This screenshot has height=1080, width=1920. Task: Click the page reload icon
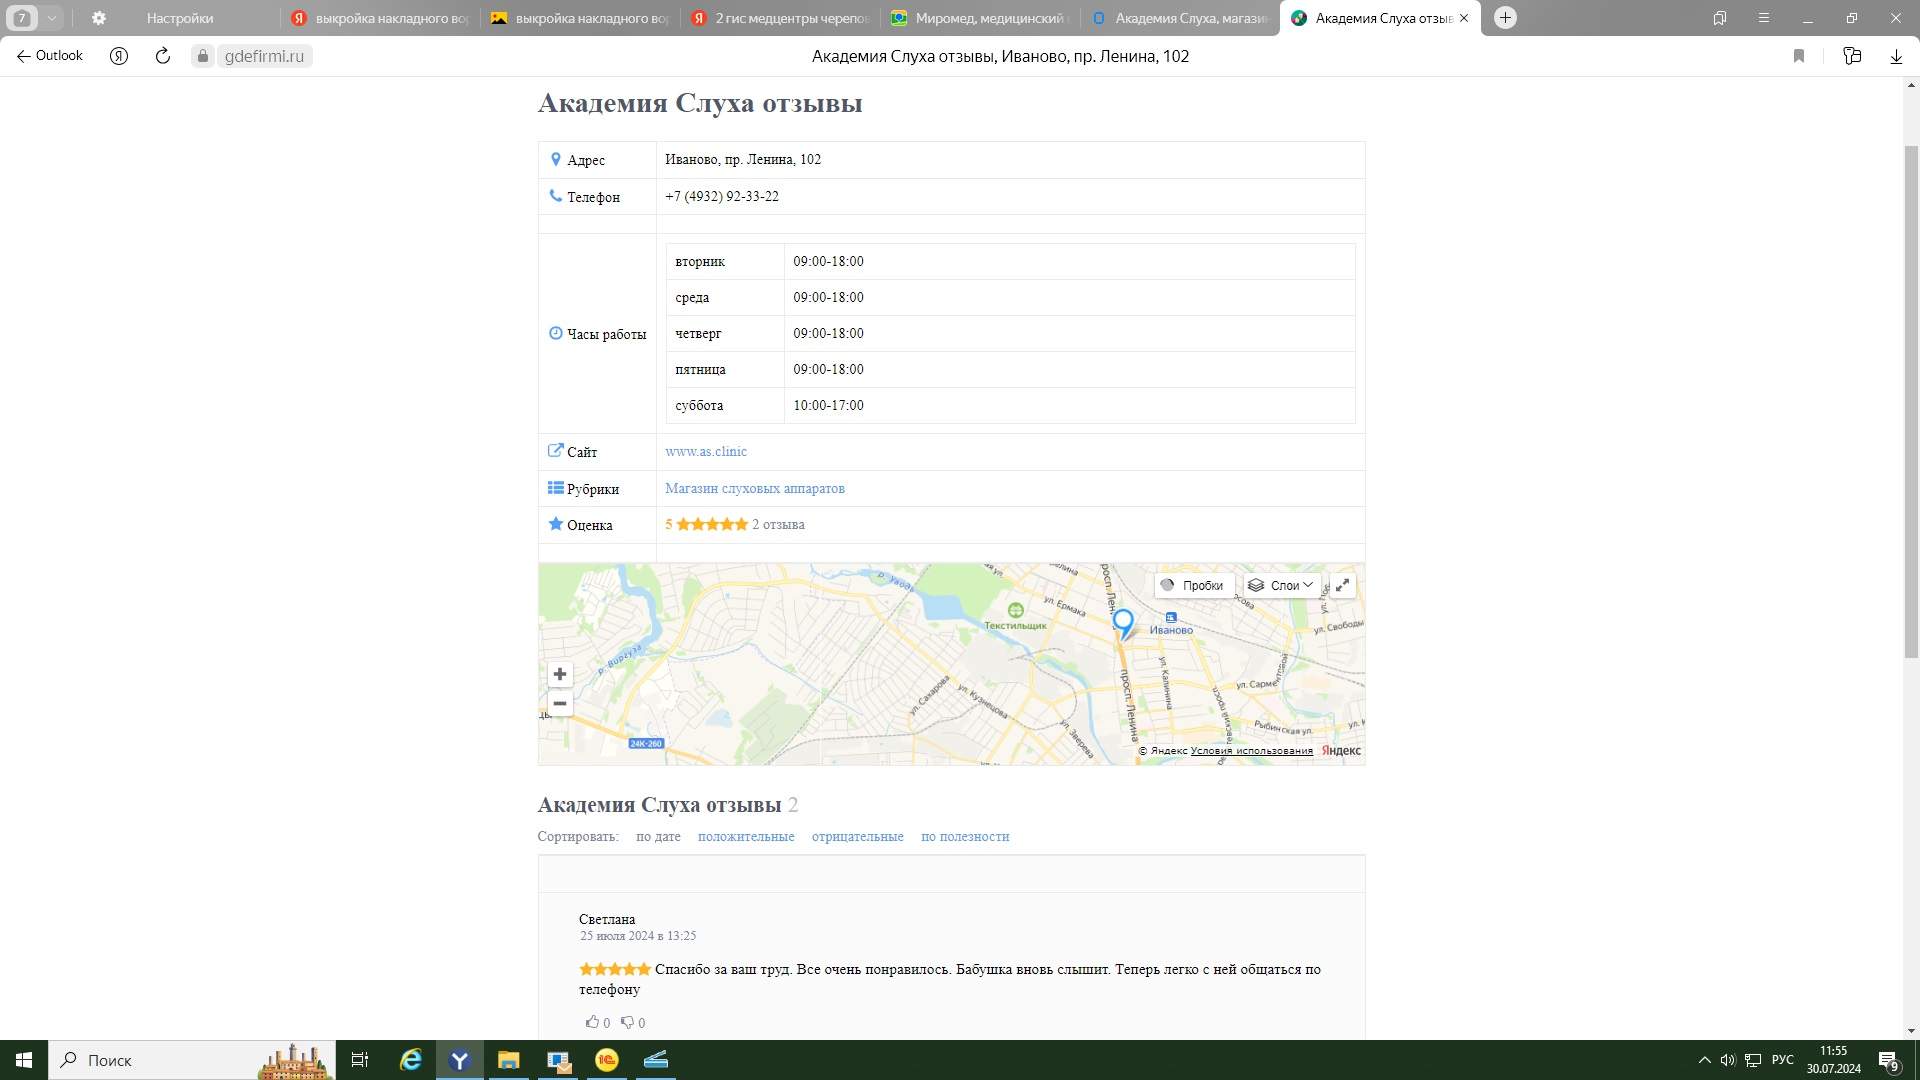click(x=163, y=56)
